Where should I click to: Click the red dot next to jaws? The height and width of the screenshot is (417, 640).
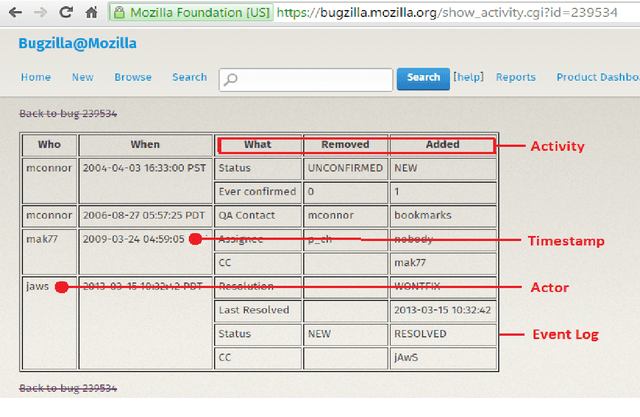click(62, 287)
